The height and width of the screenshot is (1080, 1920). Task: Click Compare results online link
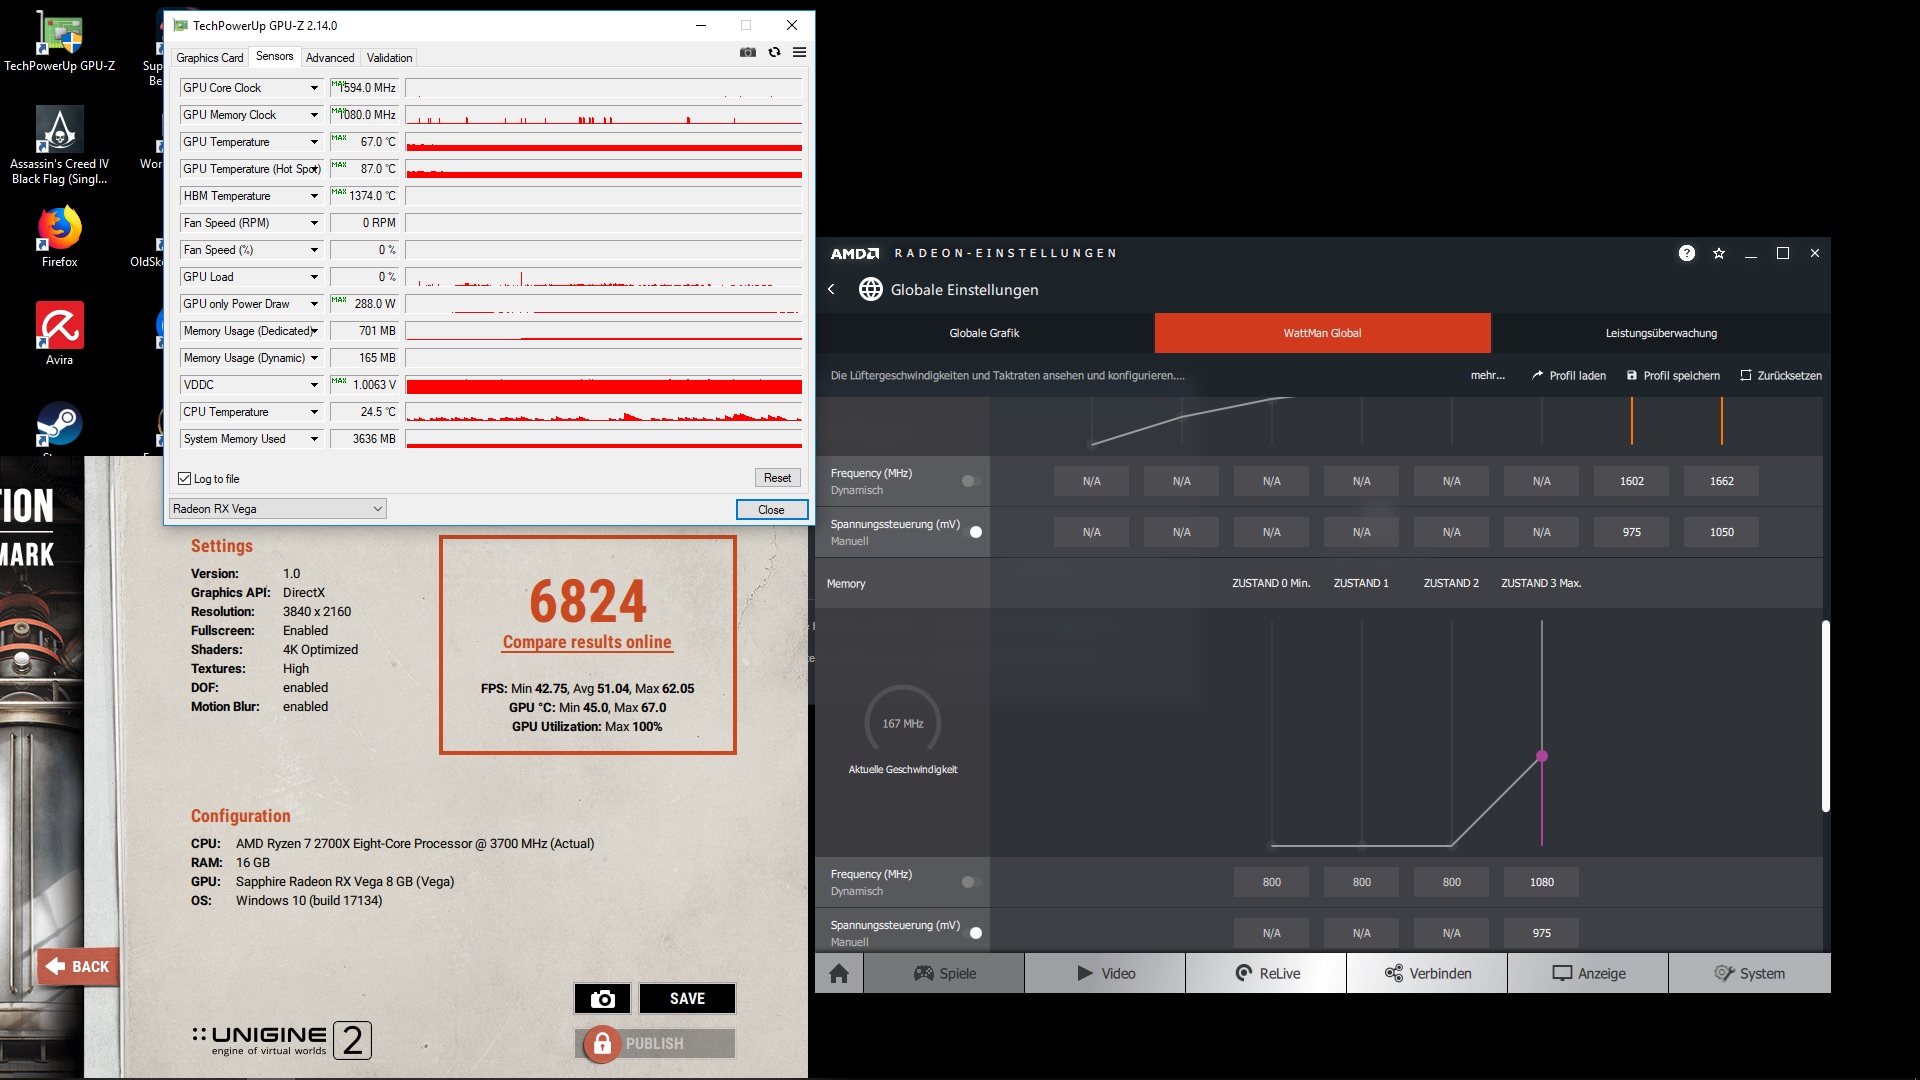pyautogui.click(x=587, y=642)
